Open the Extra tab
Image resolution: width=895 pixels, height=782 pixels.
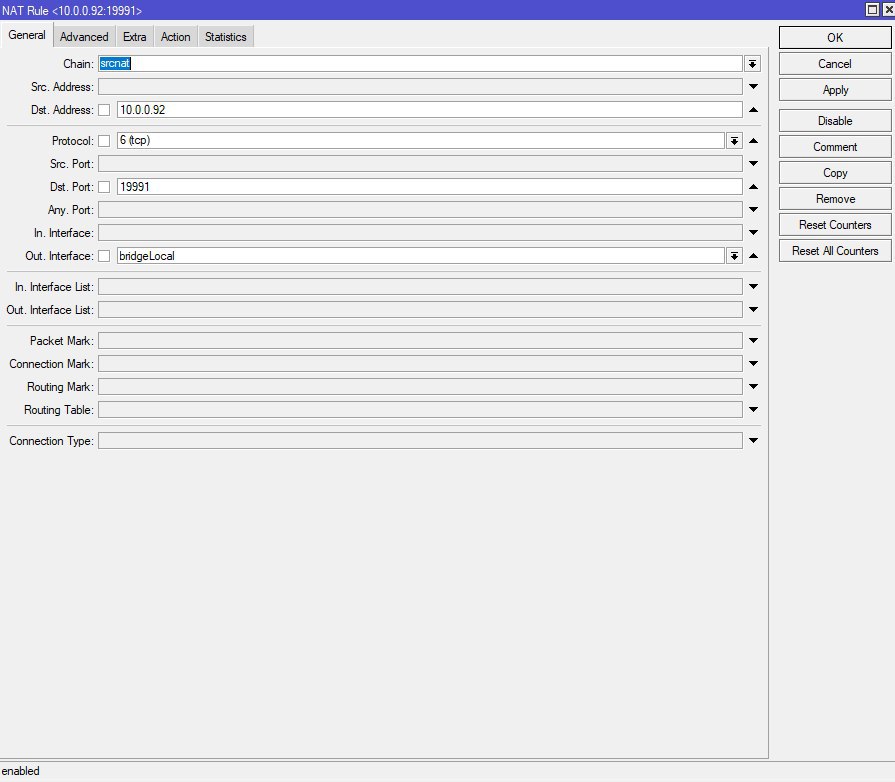tap(134, 37)
